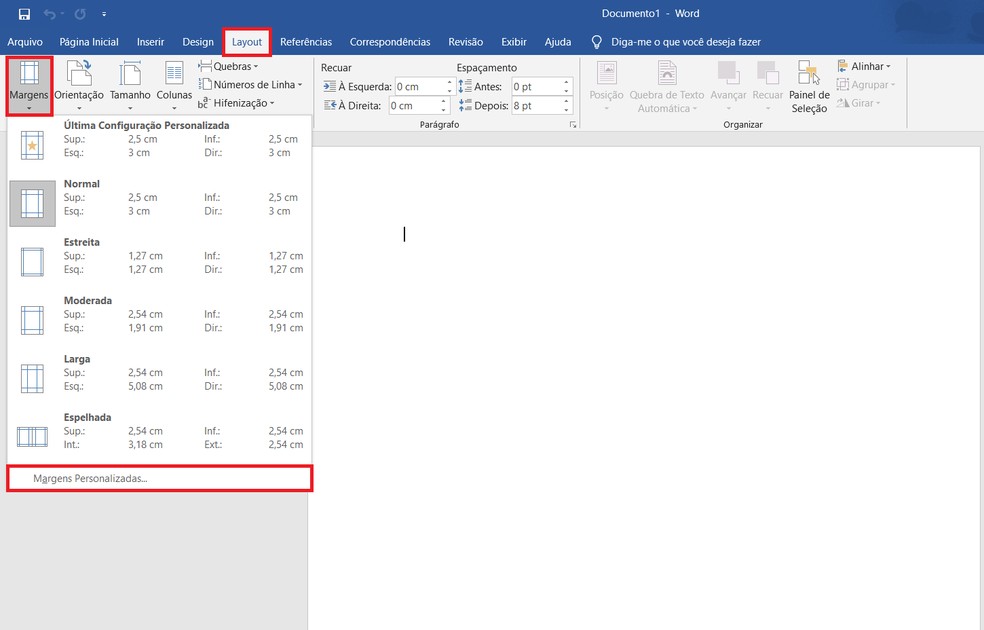Open the Arquivo file menu

(x=25, y=42)
